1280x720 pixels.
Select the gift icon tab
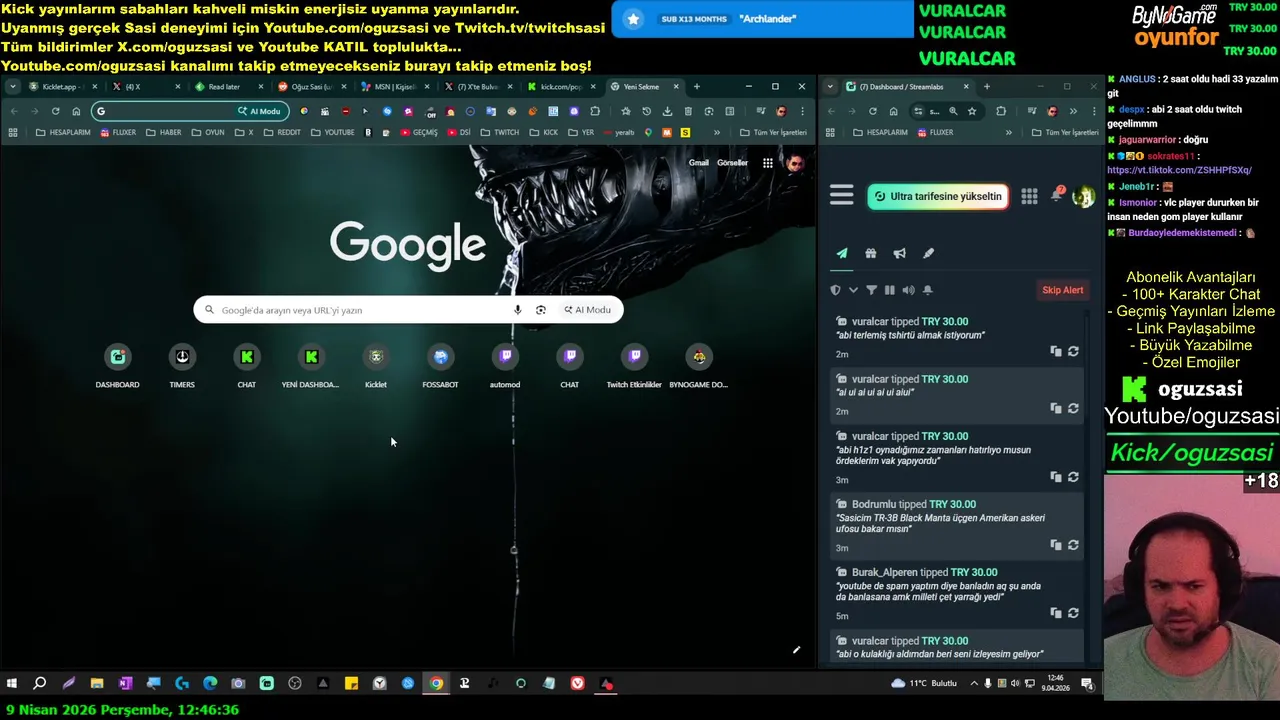[870, 253]
